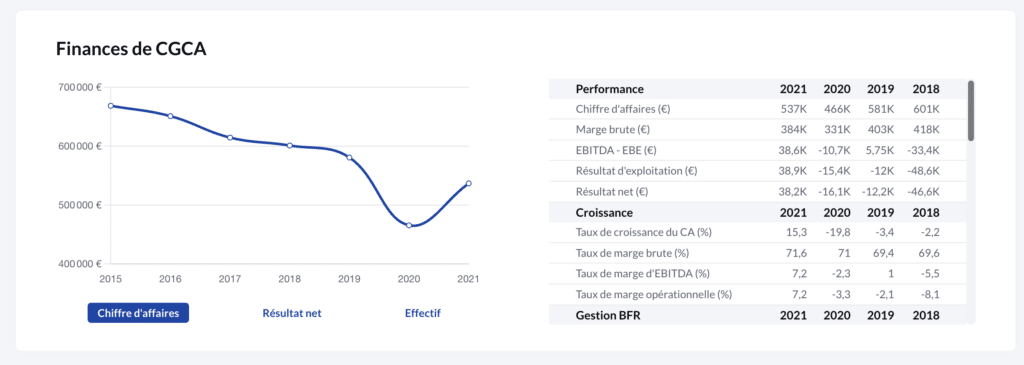Switch chart to Résultat net
This screenshot has width=1024, height=365.
[x=292, y=313]
